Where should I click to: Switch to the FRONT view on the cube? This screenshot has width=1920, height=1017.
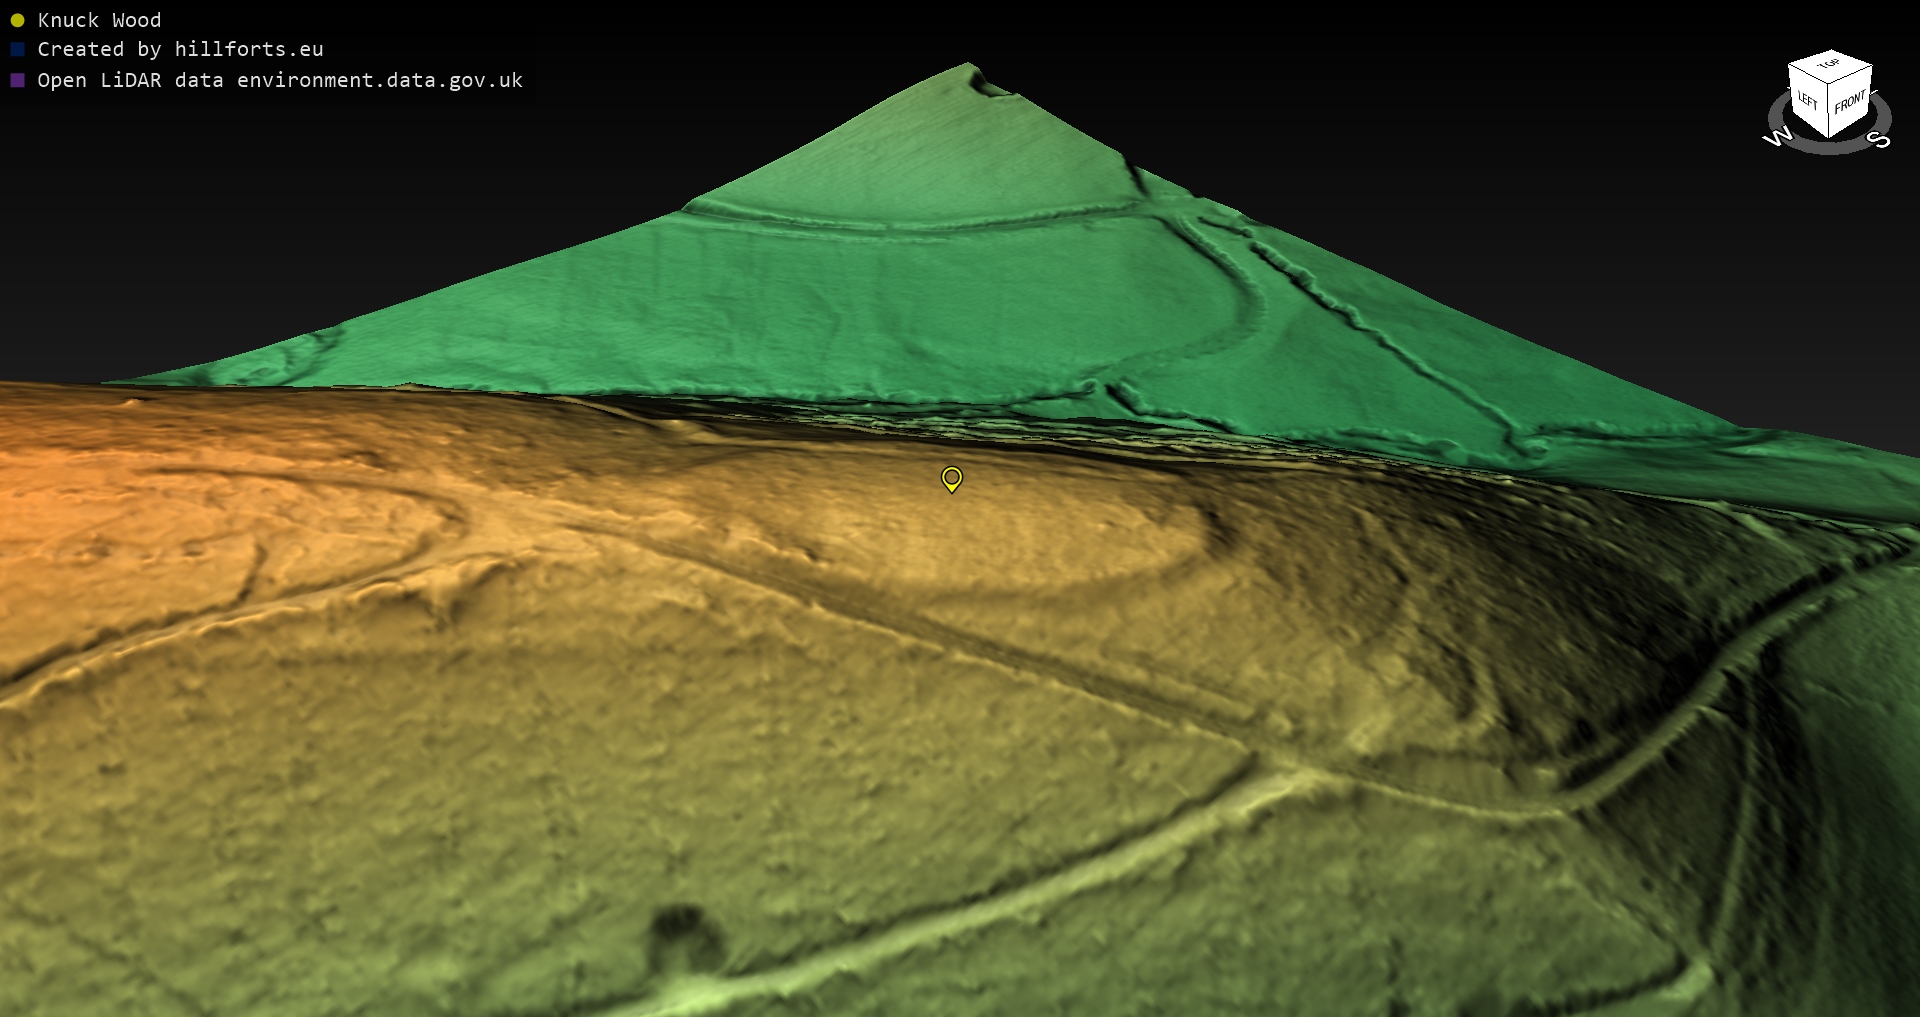[x=1850, y=102]
